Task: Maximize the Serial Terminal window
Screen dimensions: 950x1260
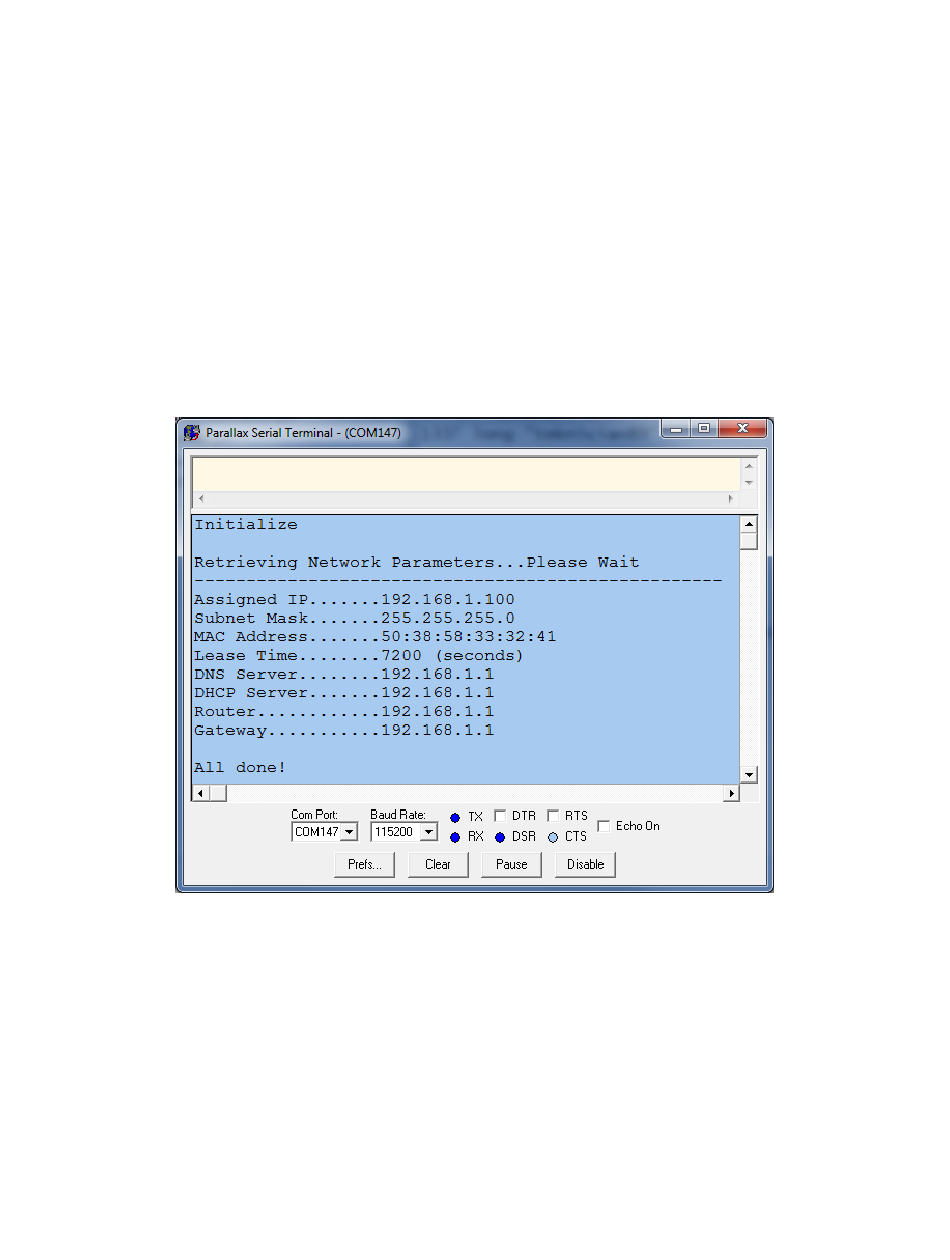Action: click(x=704, y=429)
